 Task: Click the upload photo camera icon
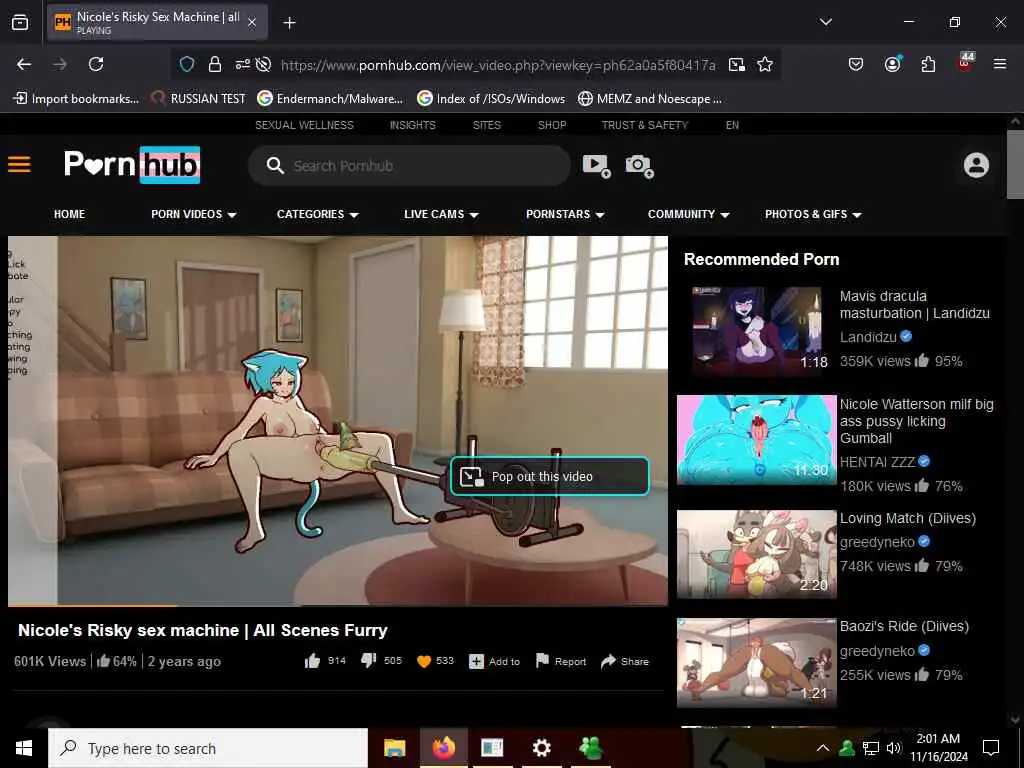[639, 166]
